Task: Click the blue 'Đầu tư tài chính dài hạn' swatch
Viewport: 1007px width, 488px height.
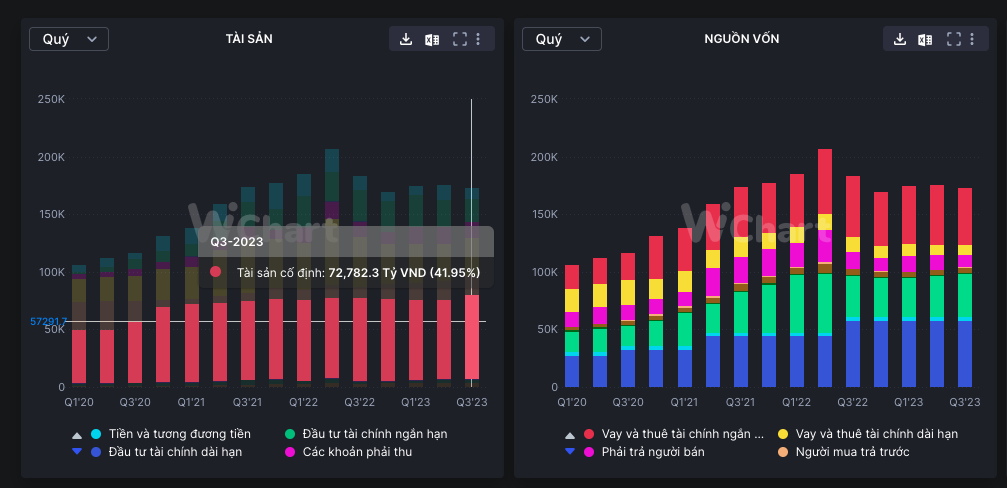Action: coord(96,452)
